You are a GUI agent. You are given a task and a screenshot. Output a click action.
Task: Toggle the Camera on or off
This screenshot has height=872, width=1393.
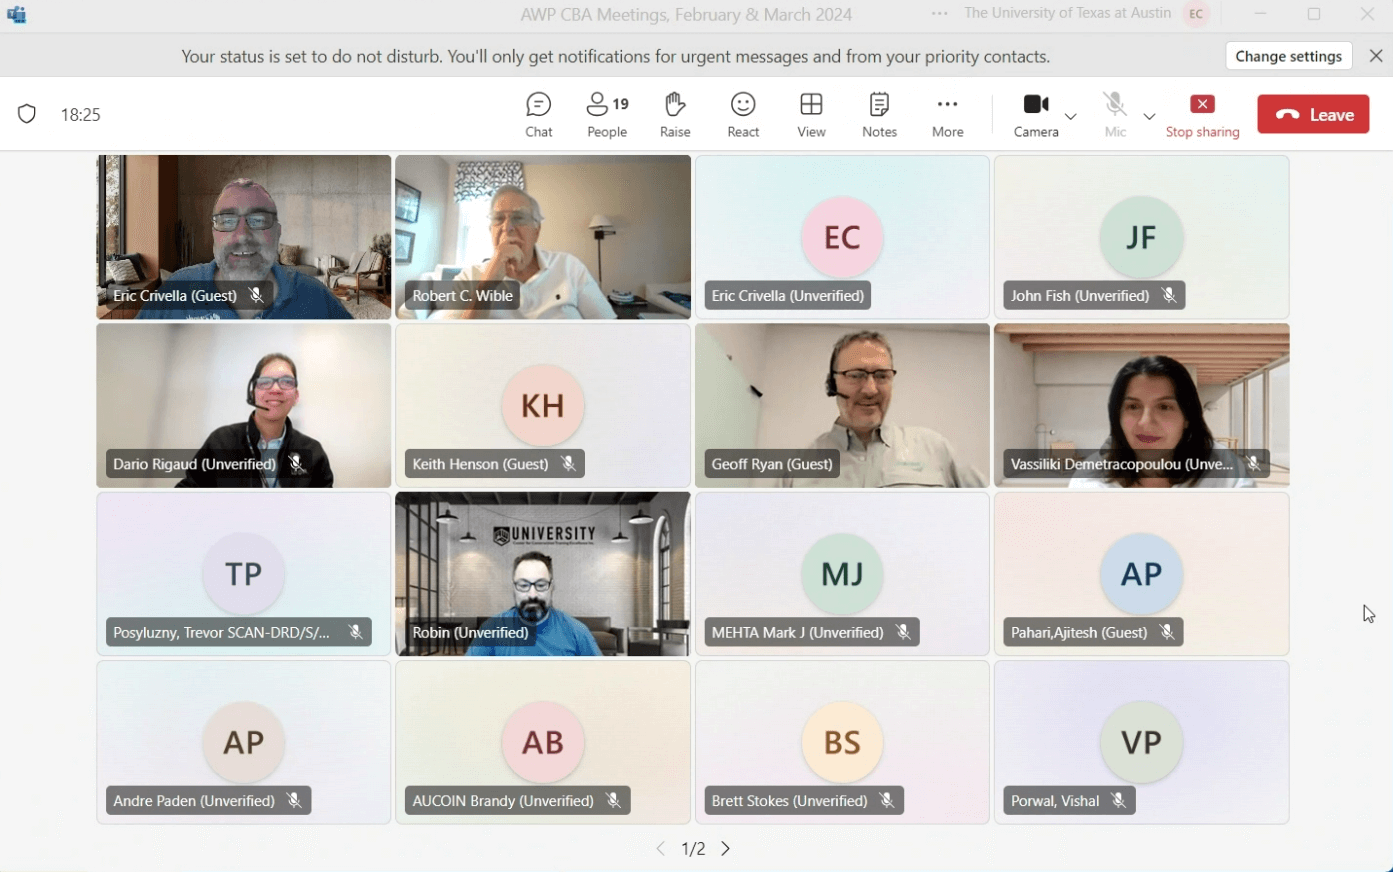(x=1035, y=114)
